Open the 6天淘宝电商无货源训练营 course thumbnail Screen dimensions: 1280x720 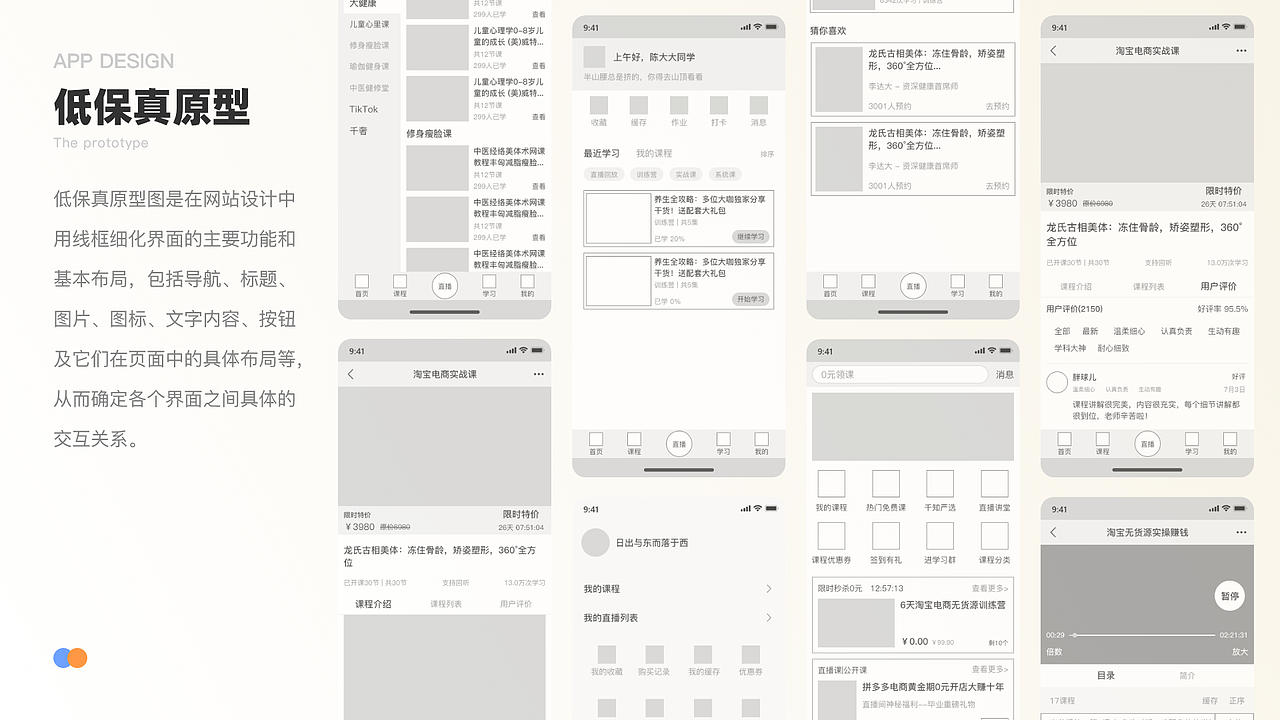click(856, 622)
